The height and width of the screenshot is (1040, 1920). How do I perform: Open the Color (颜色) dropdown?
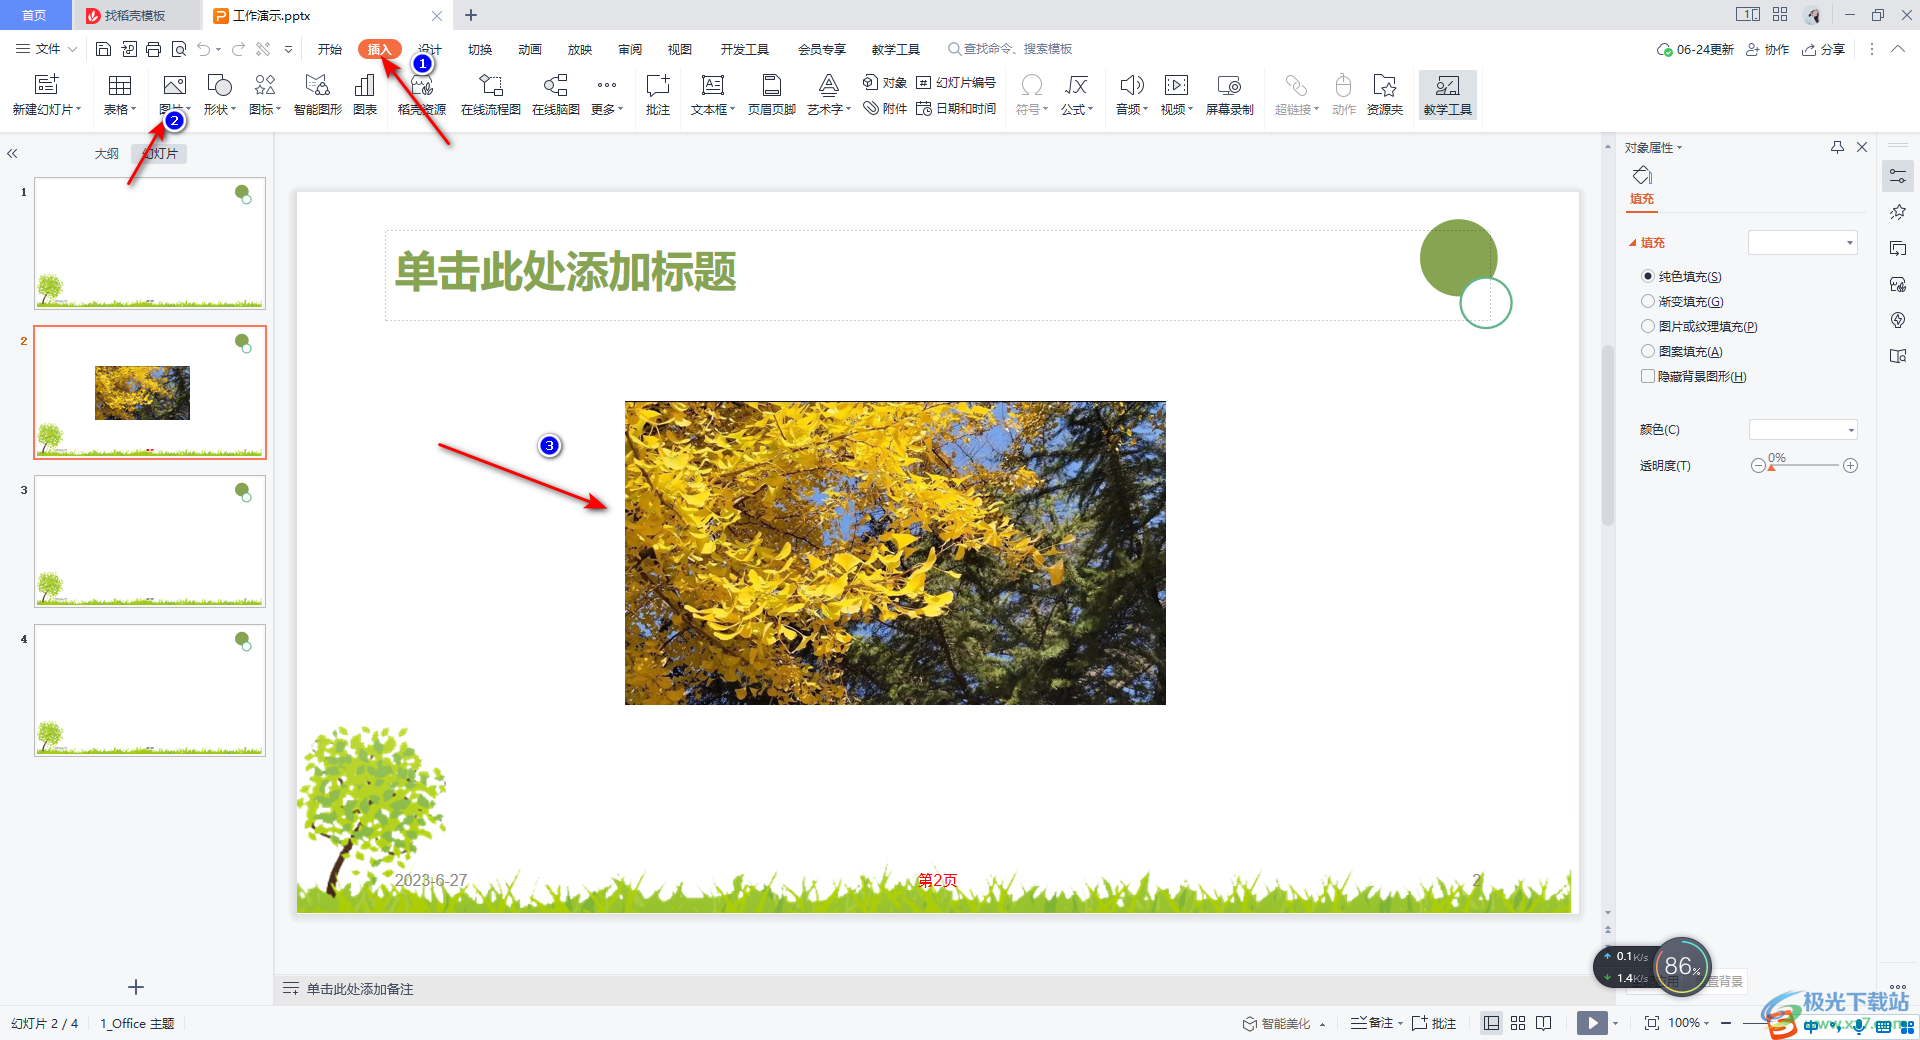tap(1803, 430)
